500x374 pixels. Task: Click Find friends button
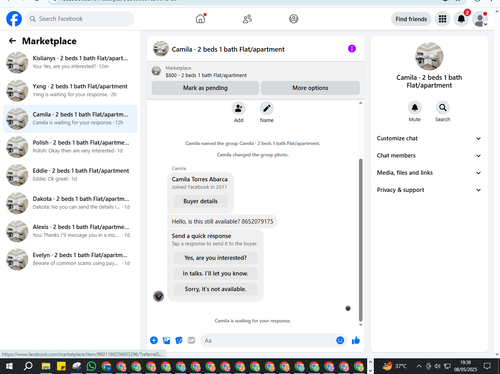[411, 19]
